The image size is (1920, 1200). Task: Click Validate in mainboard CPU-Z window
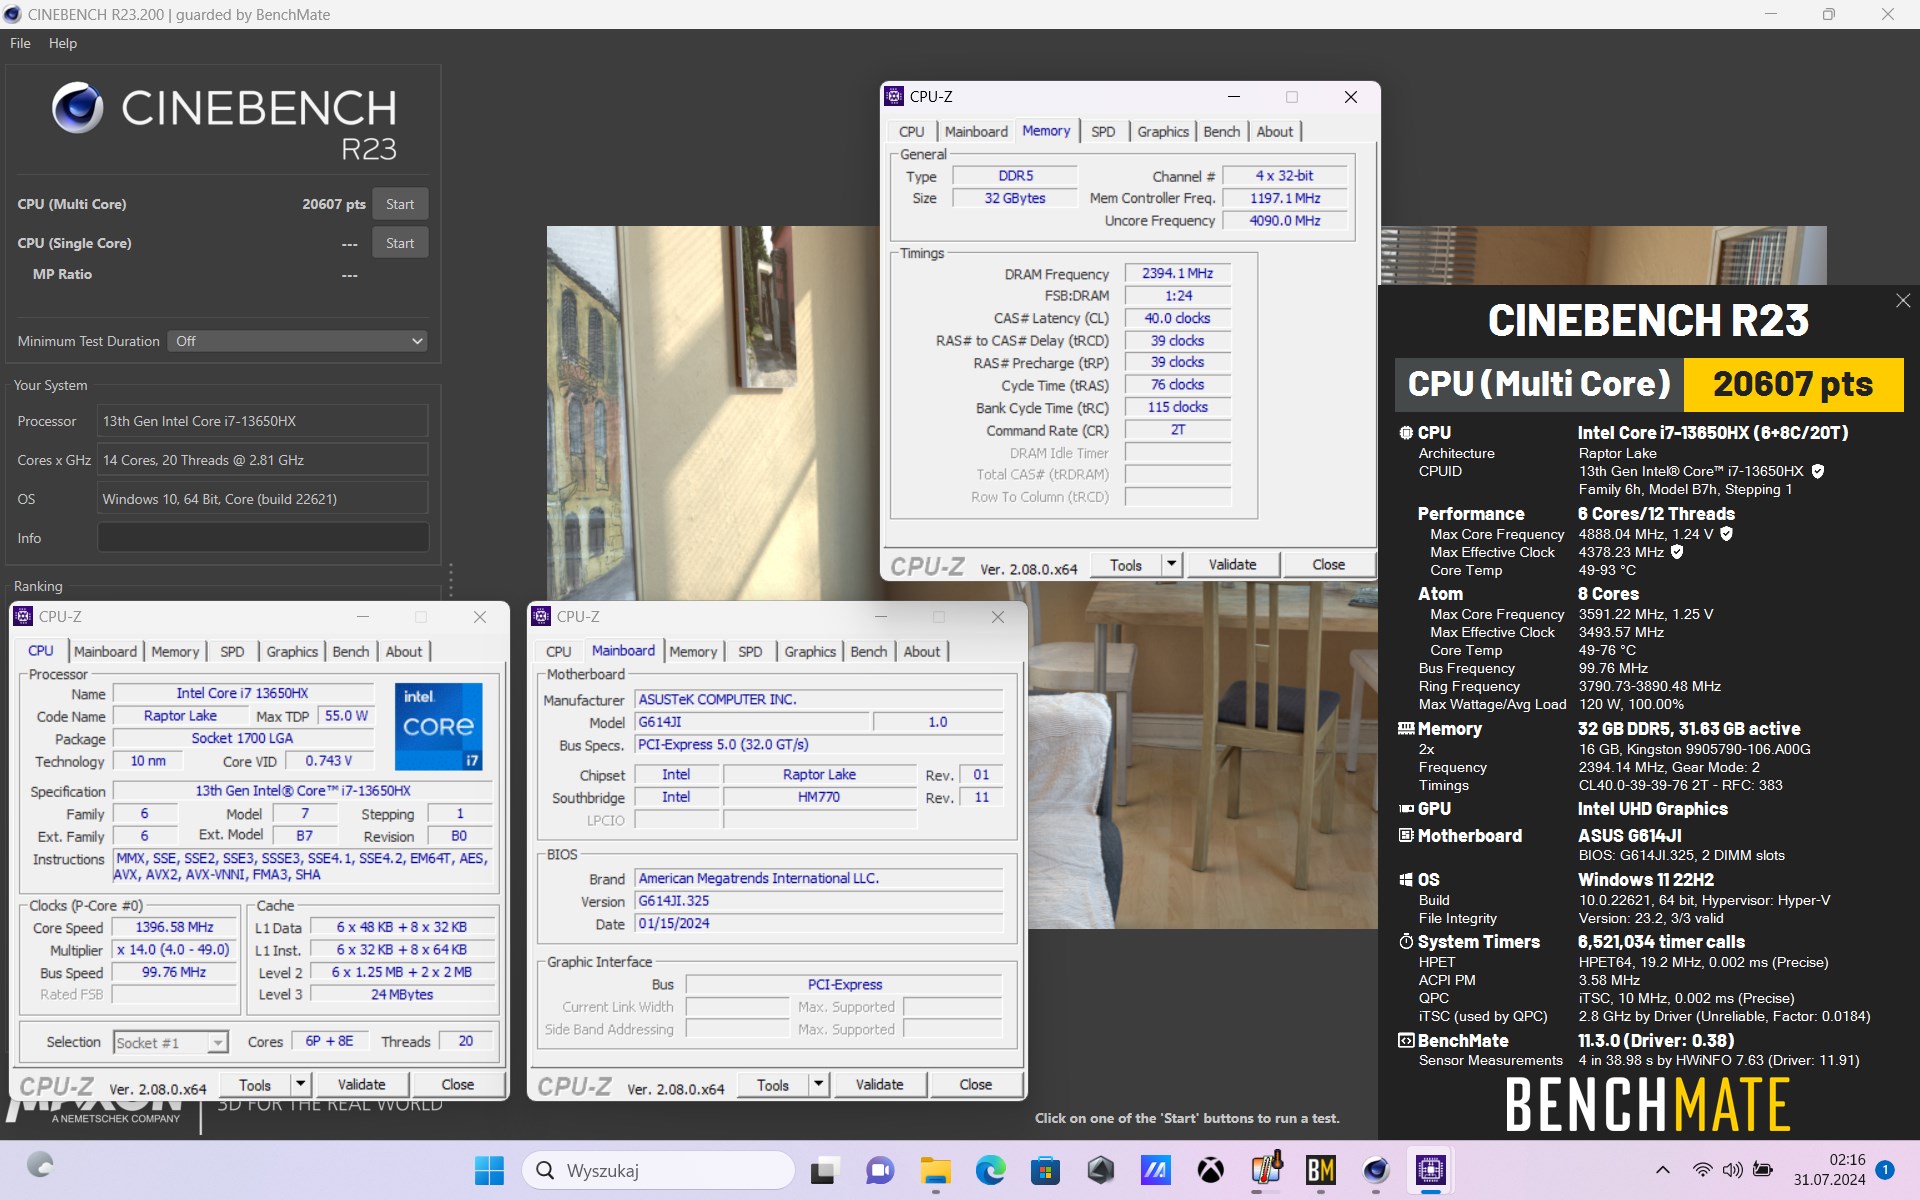point(879,1085)
